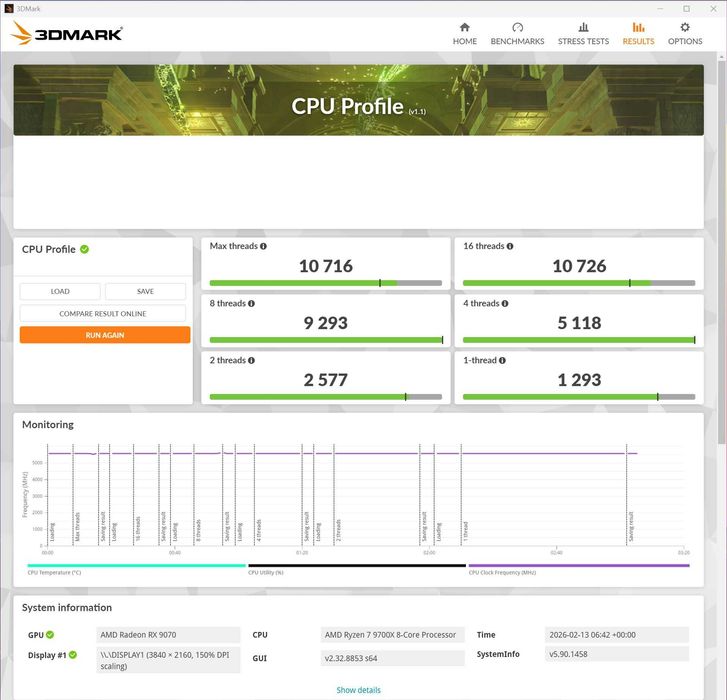Click the 2 threads score 2 577
This screenshot has width=727, height=700.
[325, 380]
